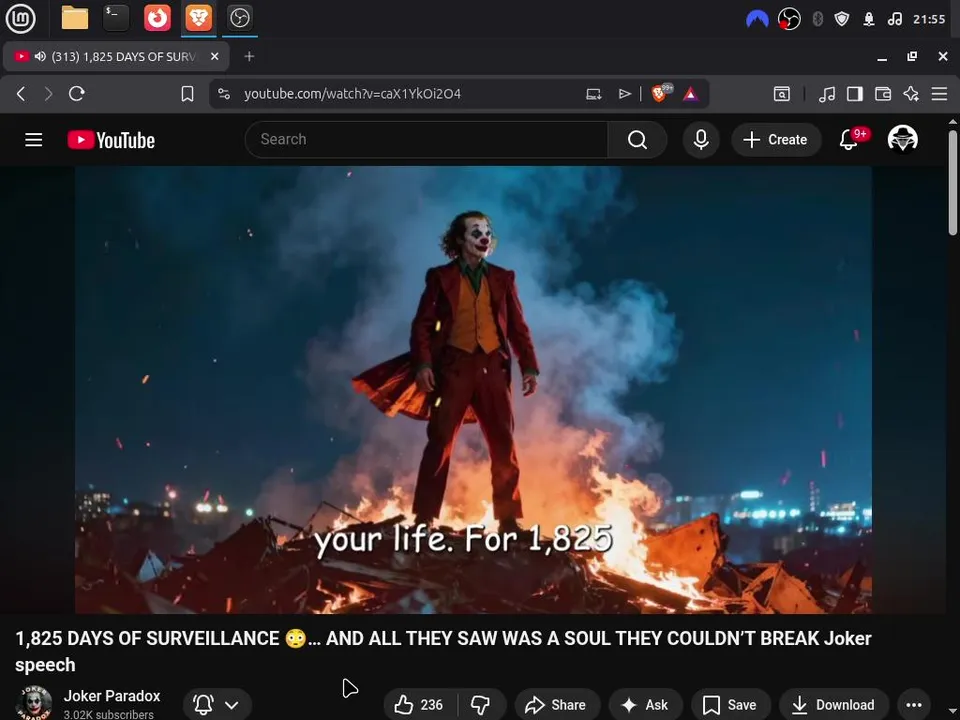Go to YouTube home via logo
The height and width of the screenshot is (720, 960).
coord(111,140)
